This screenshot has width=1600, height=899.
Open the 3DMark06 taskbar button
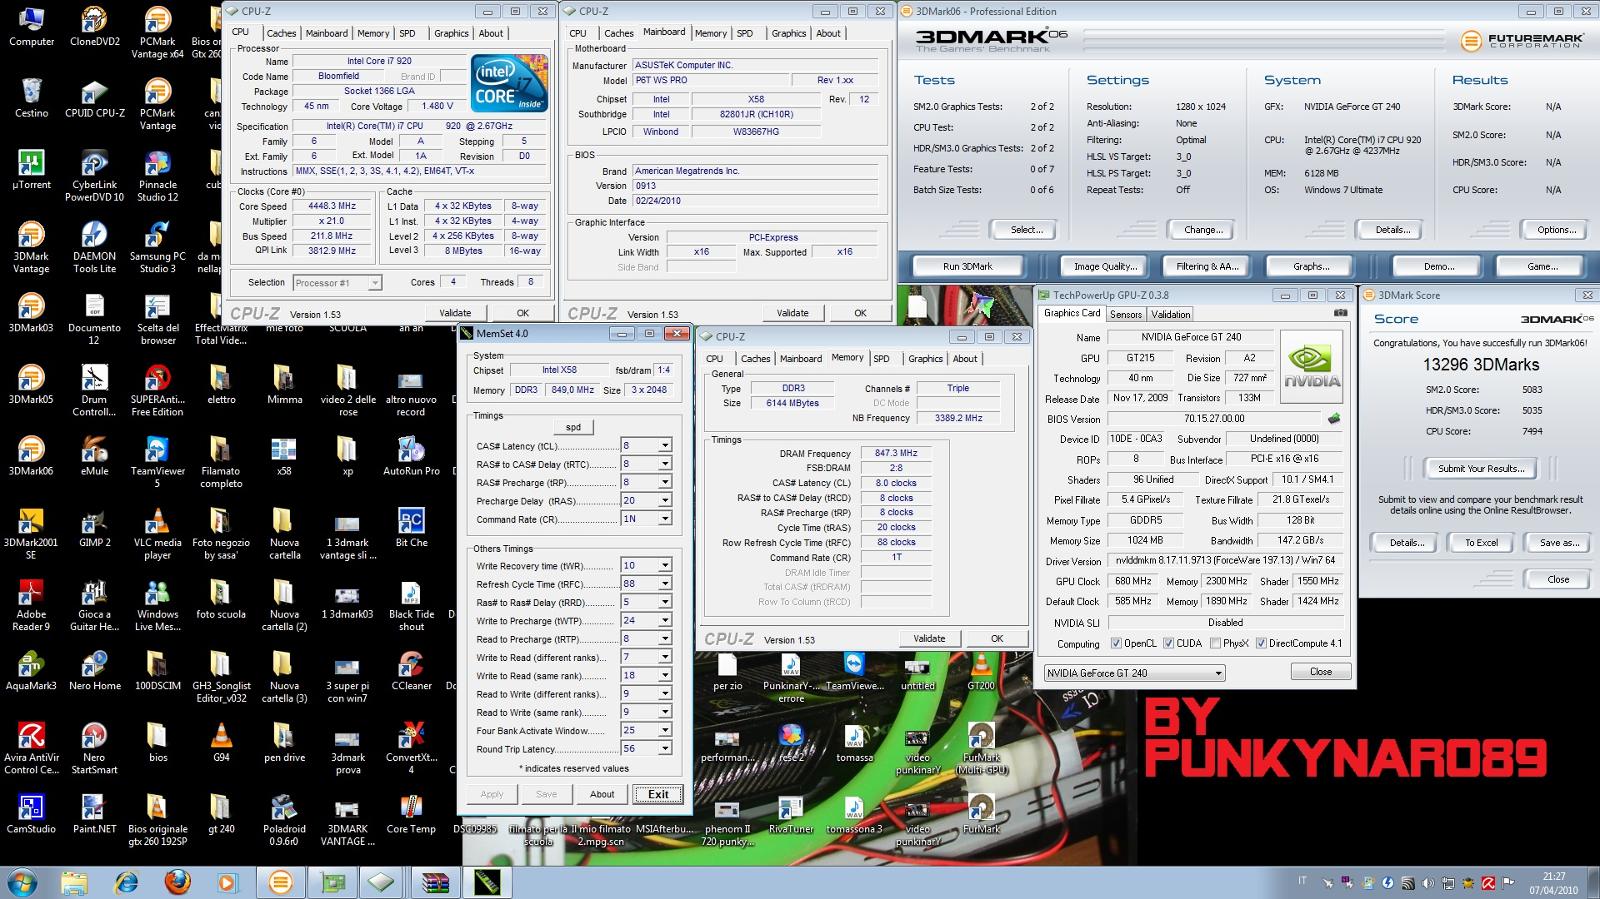(281, 882)
